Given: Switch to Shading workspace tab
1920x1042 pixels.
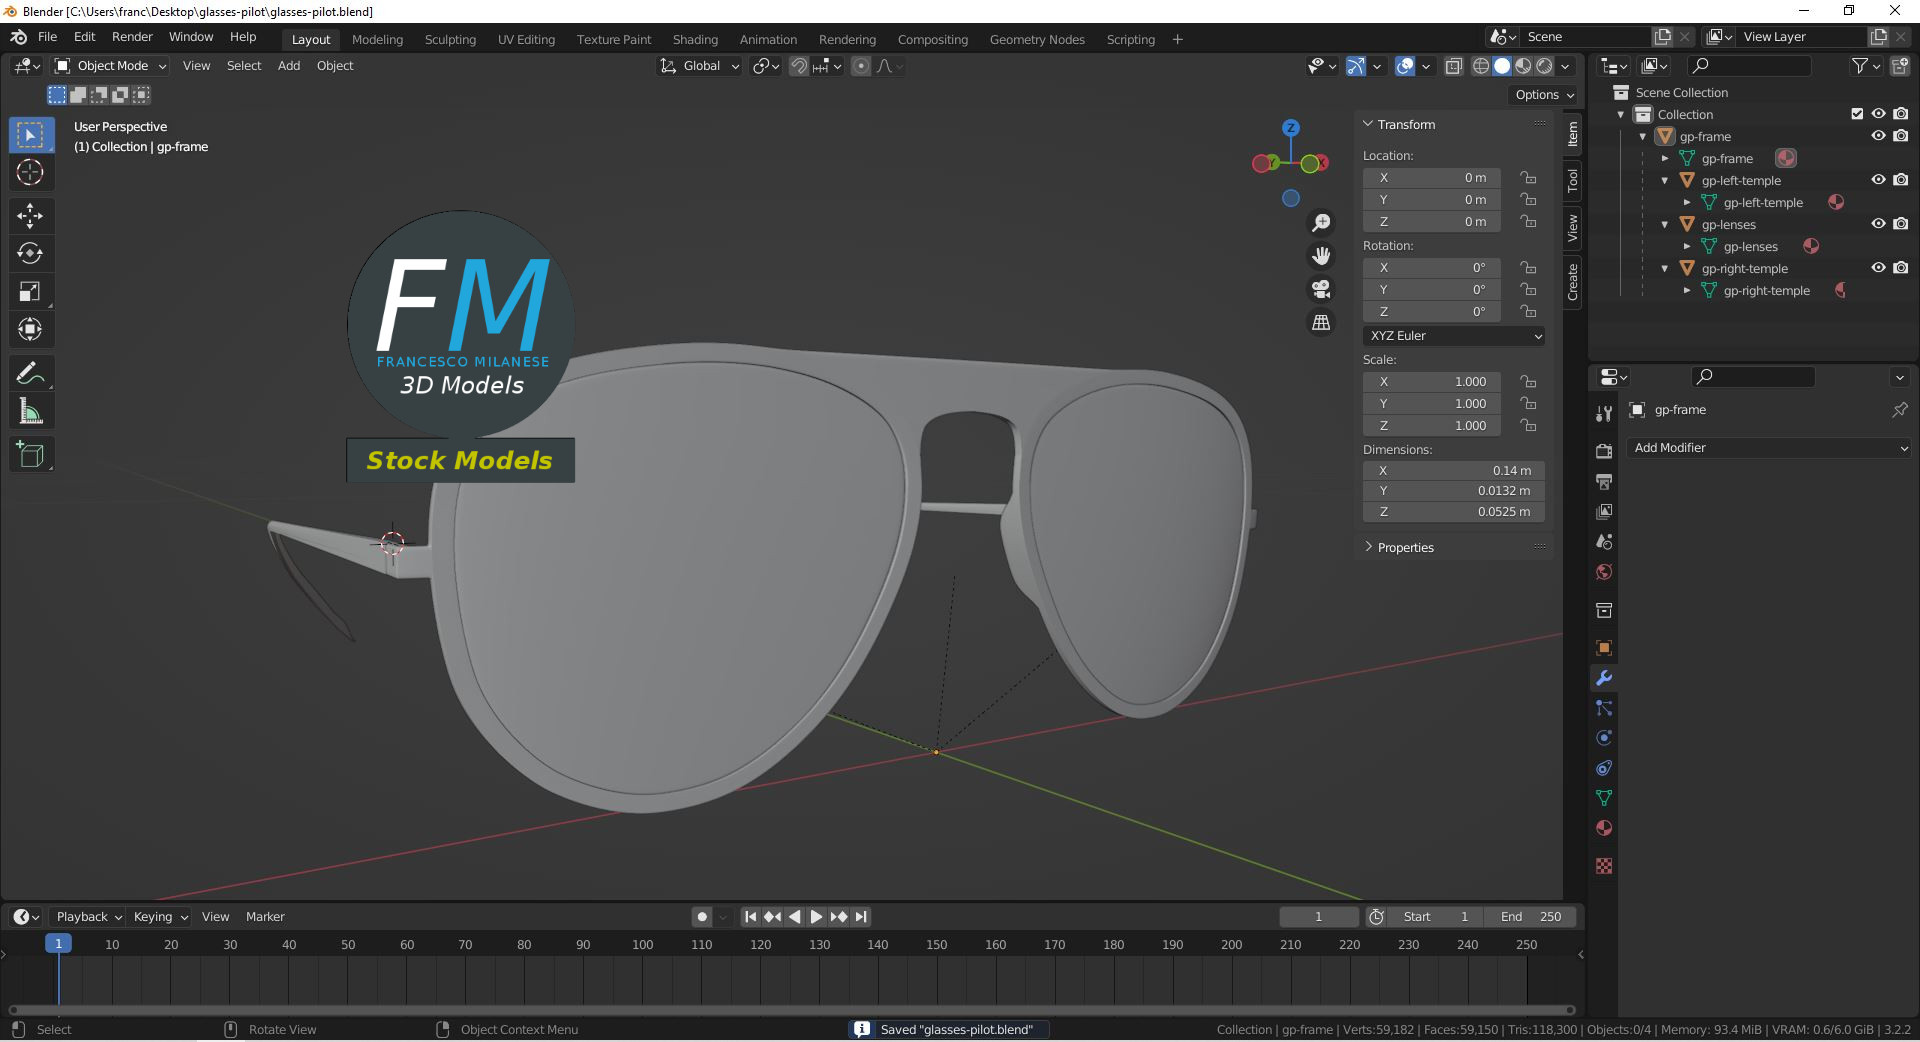Looking at the screenshot, I should pos(695,40).
